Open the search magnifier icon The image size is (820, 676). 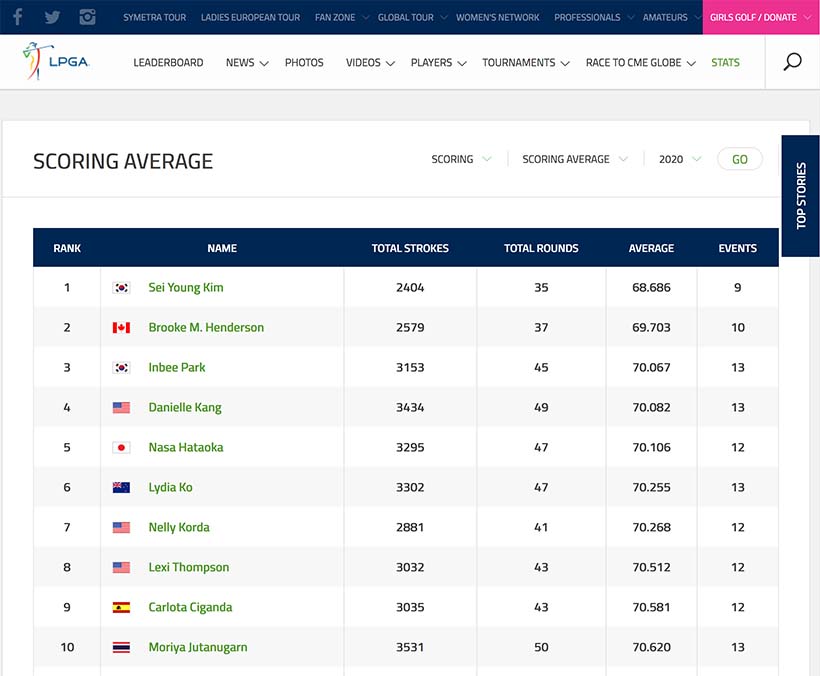tap(792, 62)
